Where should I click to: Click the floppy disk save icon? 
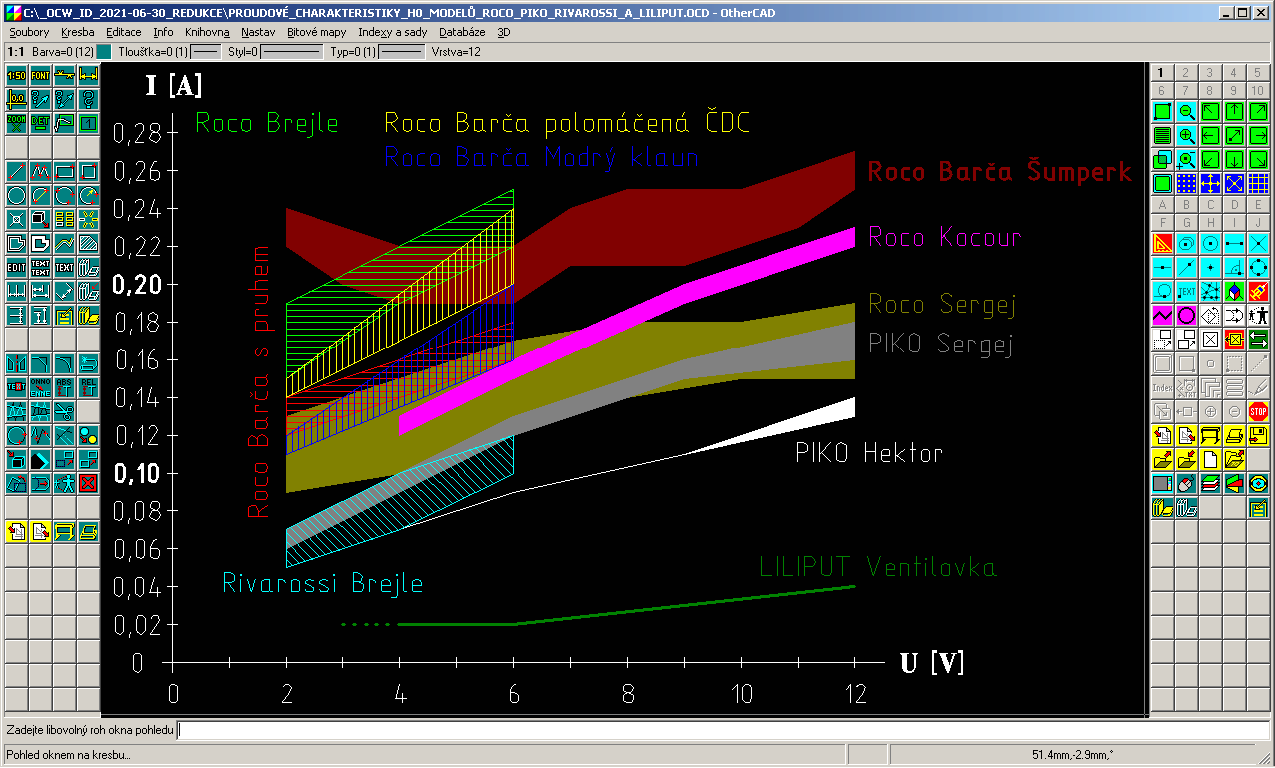[x=1258, y=433]
